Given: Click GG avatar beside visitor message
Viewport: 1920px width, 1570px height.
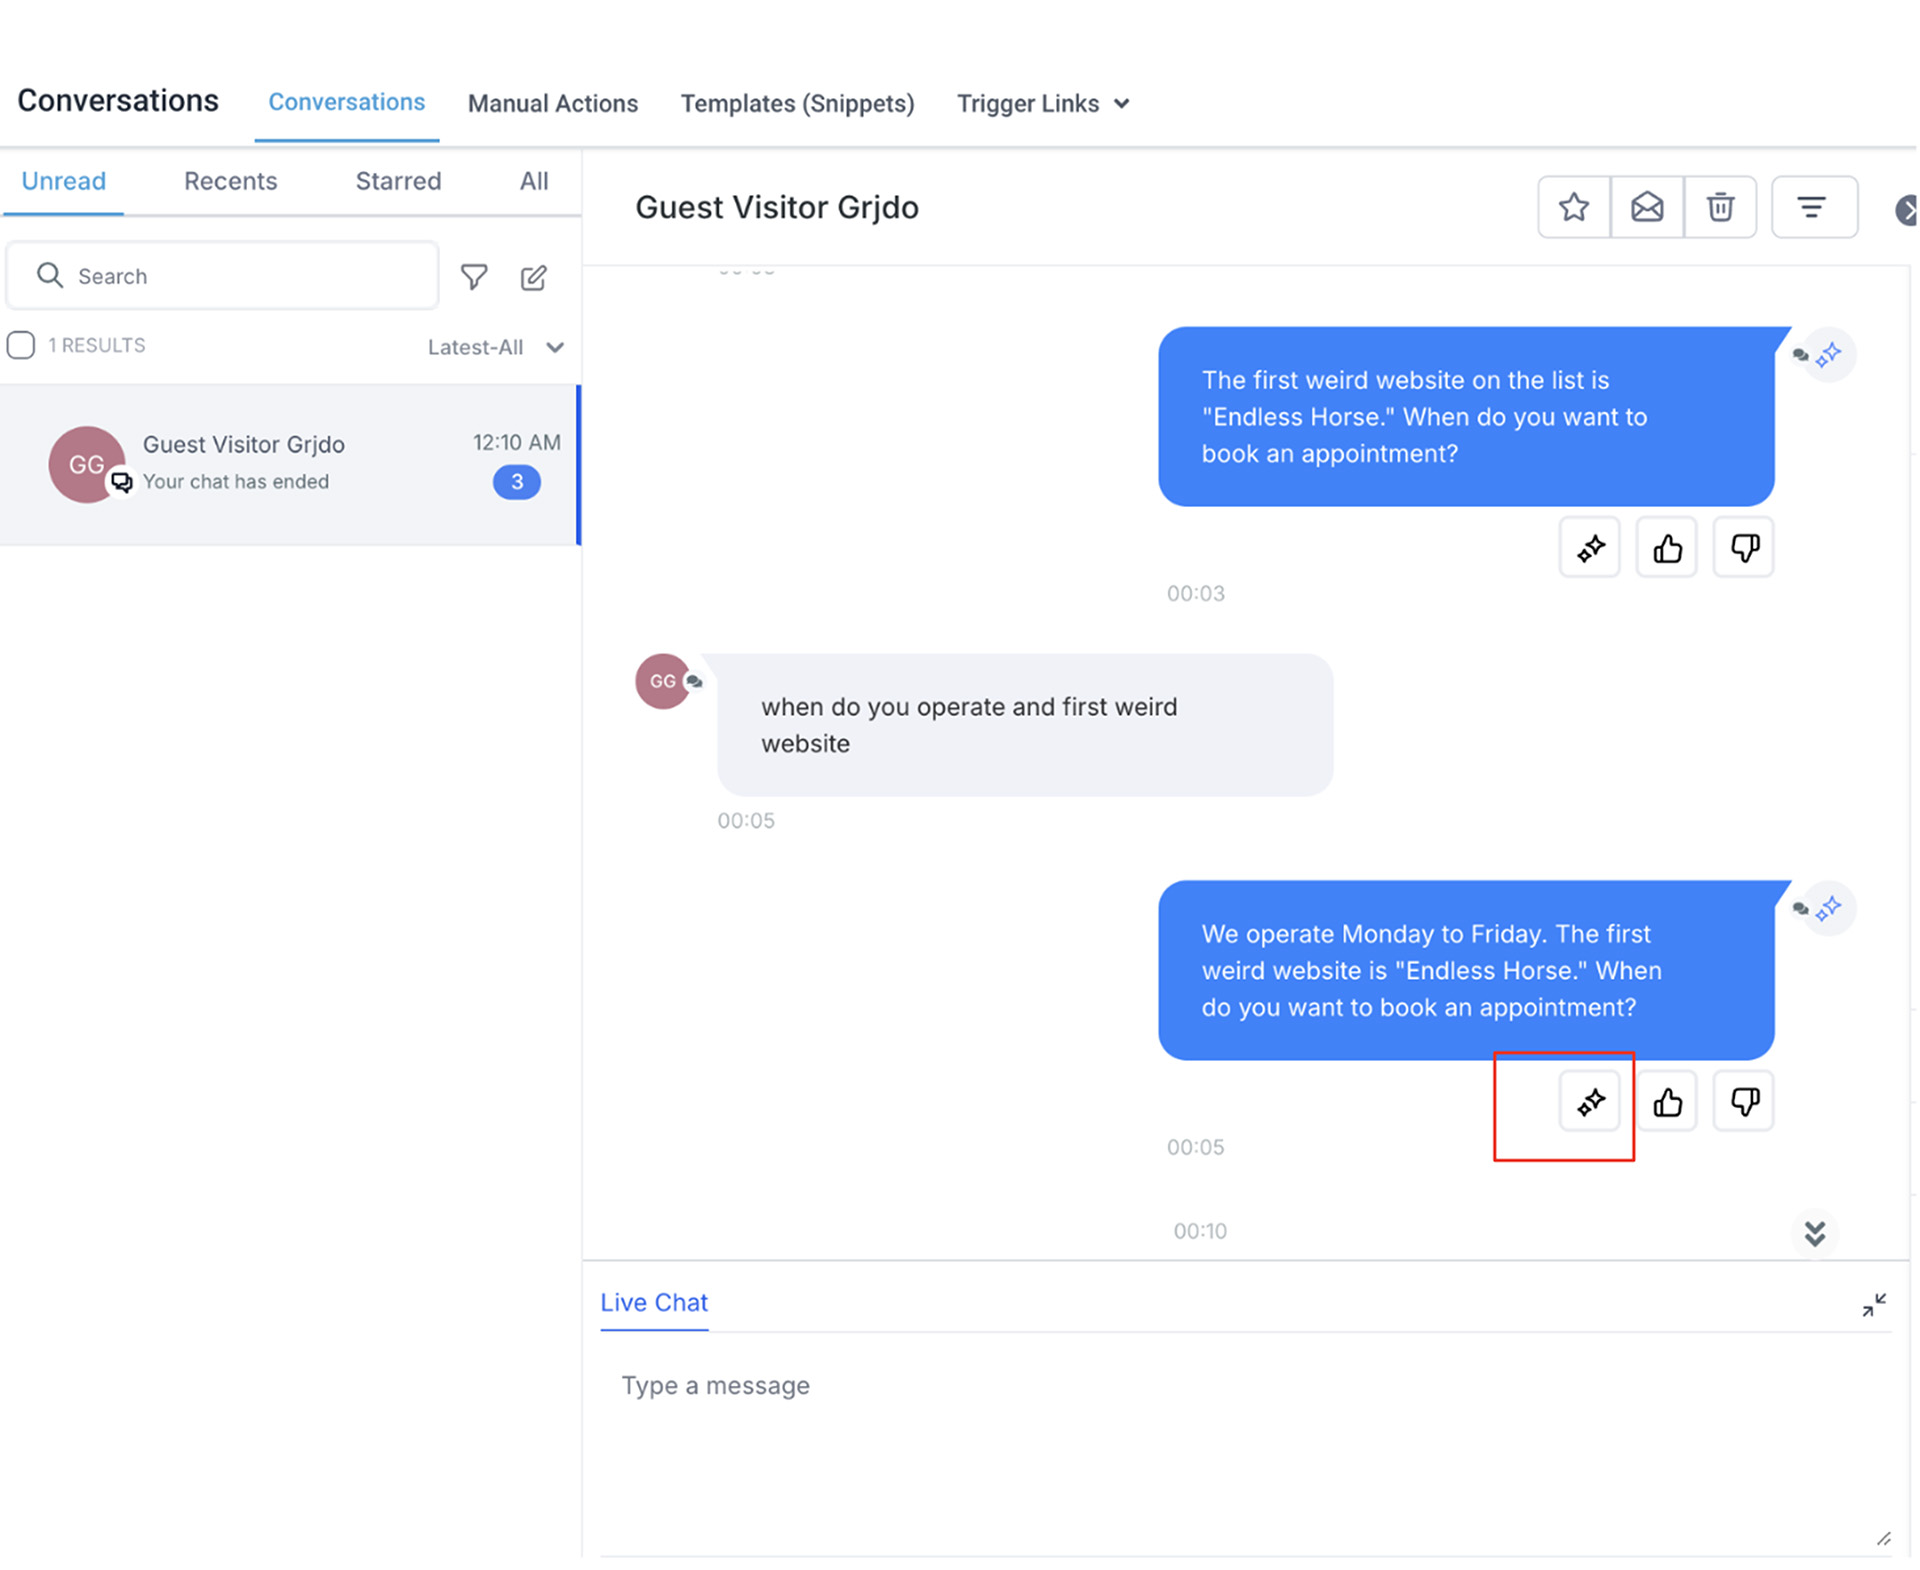Looking at the screenshot, I should 662,681.
